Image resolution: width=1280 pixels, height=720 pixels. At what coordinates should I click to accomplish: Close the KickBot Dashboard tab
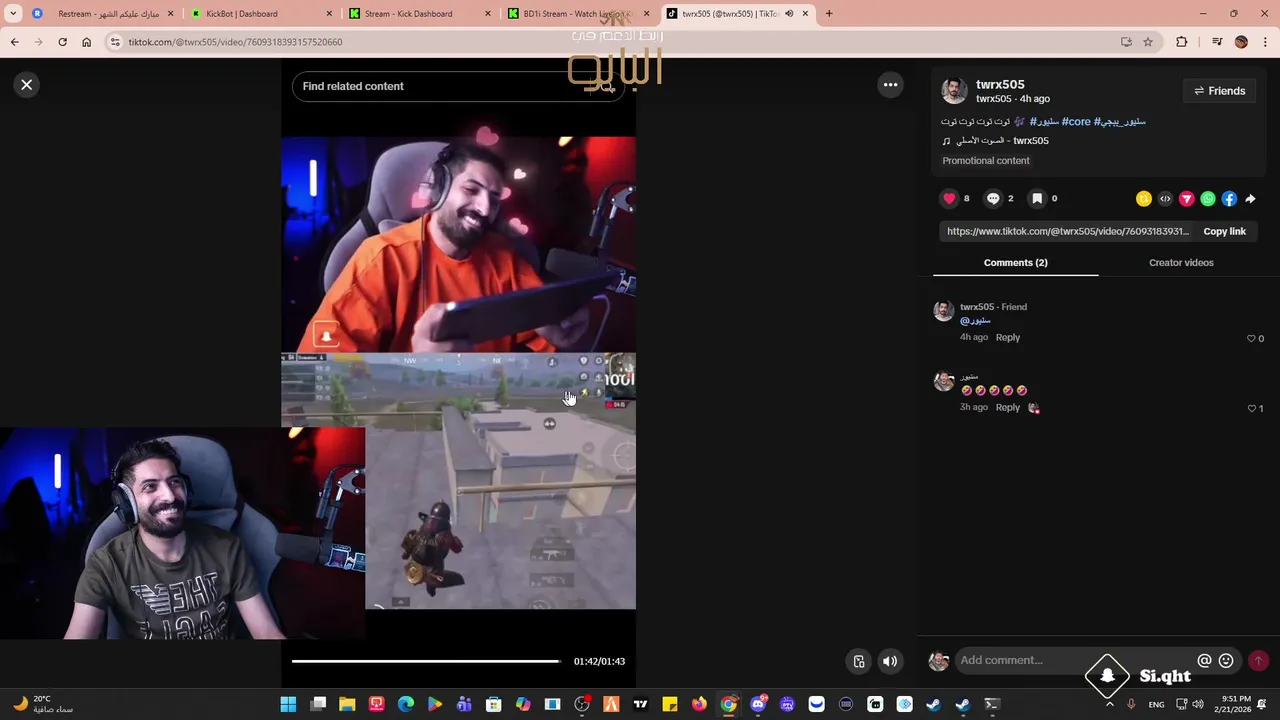(329, 14)
